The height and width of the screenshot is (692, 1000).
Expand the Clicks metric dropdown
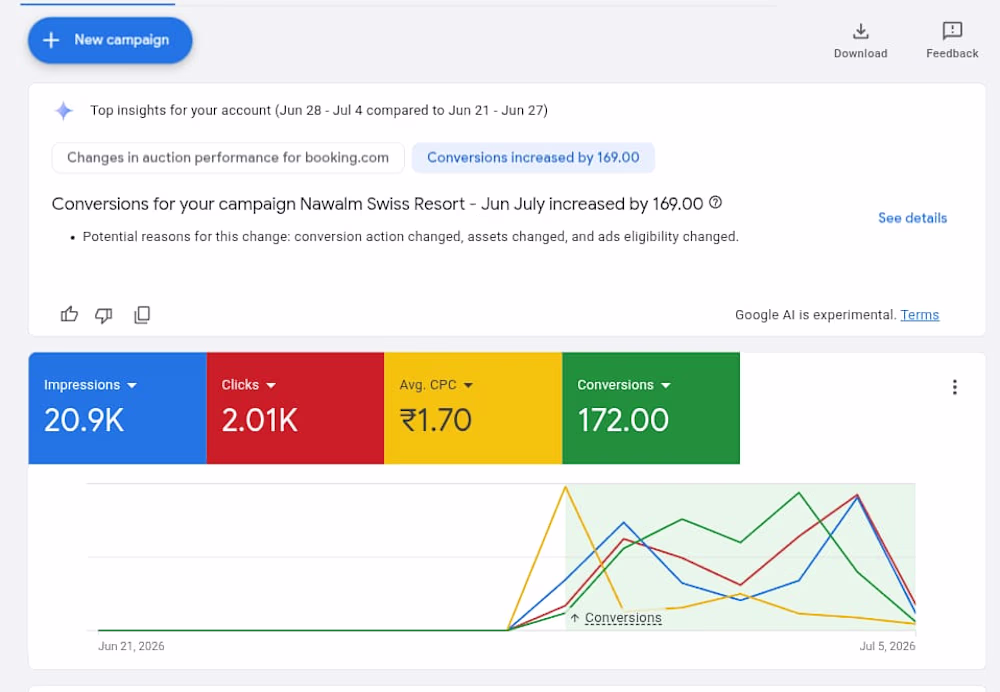[x=270, y=385]
